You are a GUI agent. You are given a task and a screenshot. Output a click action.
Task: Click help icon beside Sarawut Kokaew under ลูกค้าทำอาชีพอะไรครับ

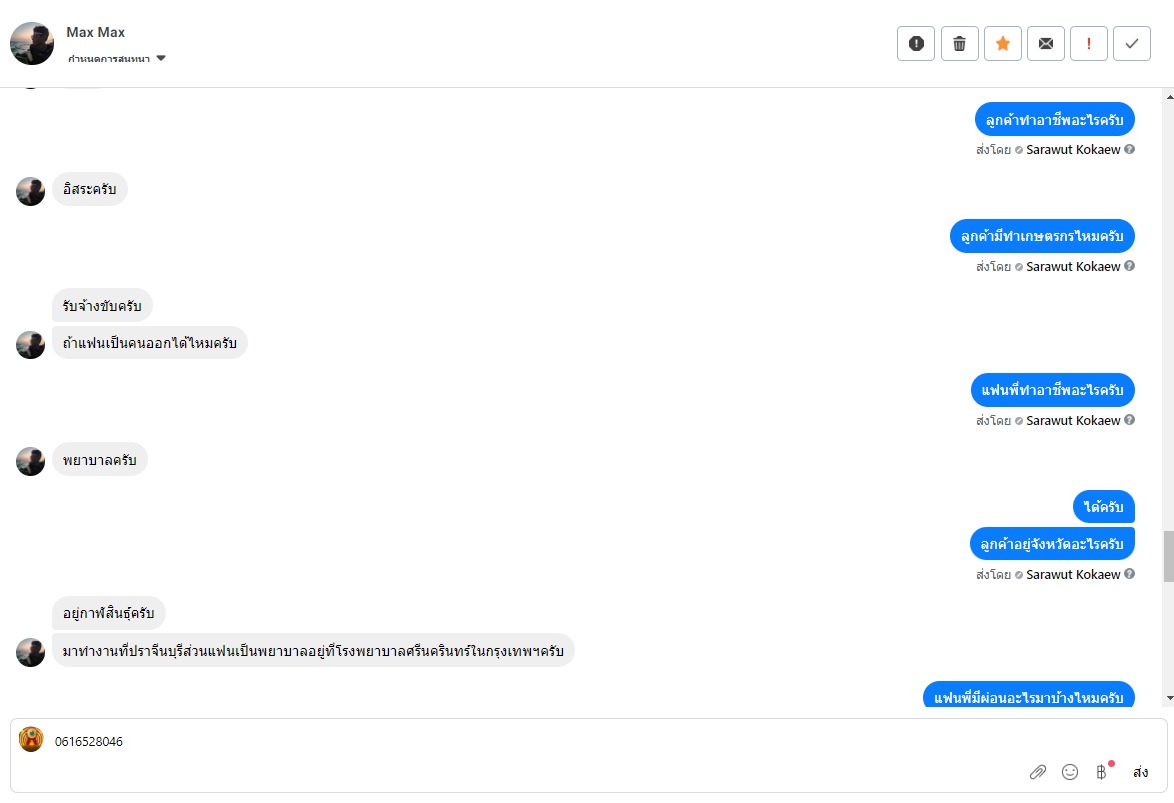[x=1129, y=149]
